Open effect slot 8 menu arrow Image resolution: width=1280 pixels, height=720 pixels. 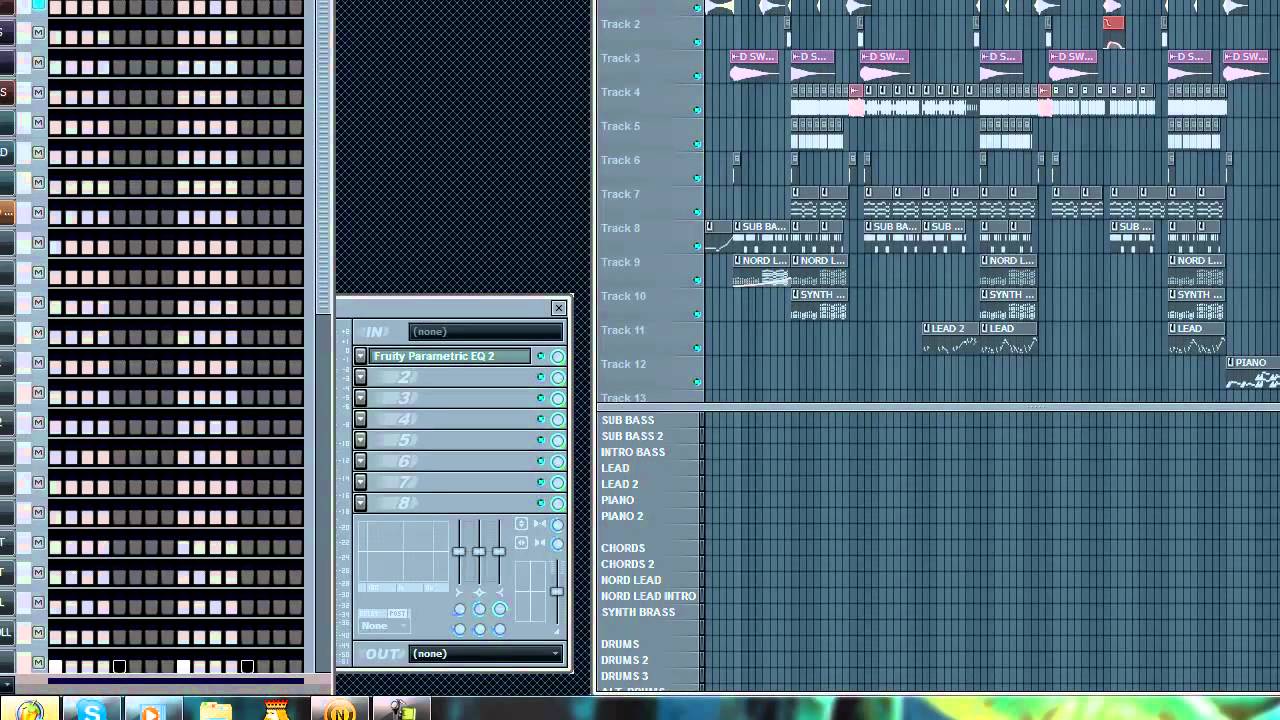[x=361, y=503]
